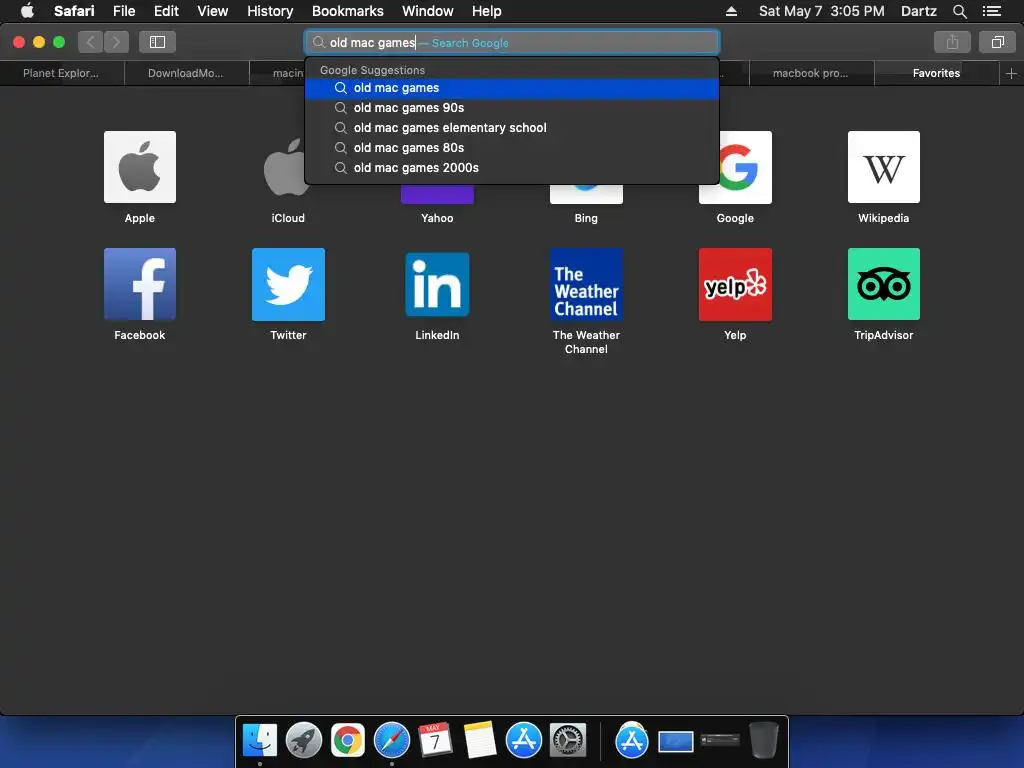
Task: Select the Favorites tab
Action: [936, 73]
